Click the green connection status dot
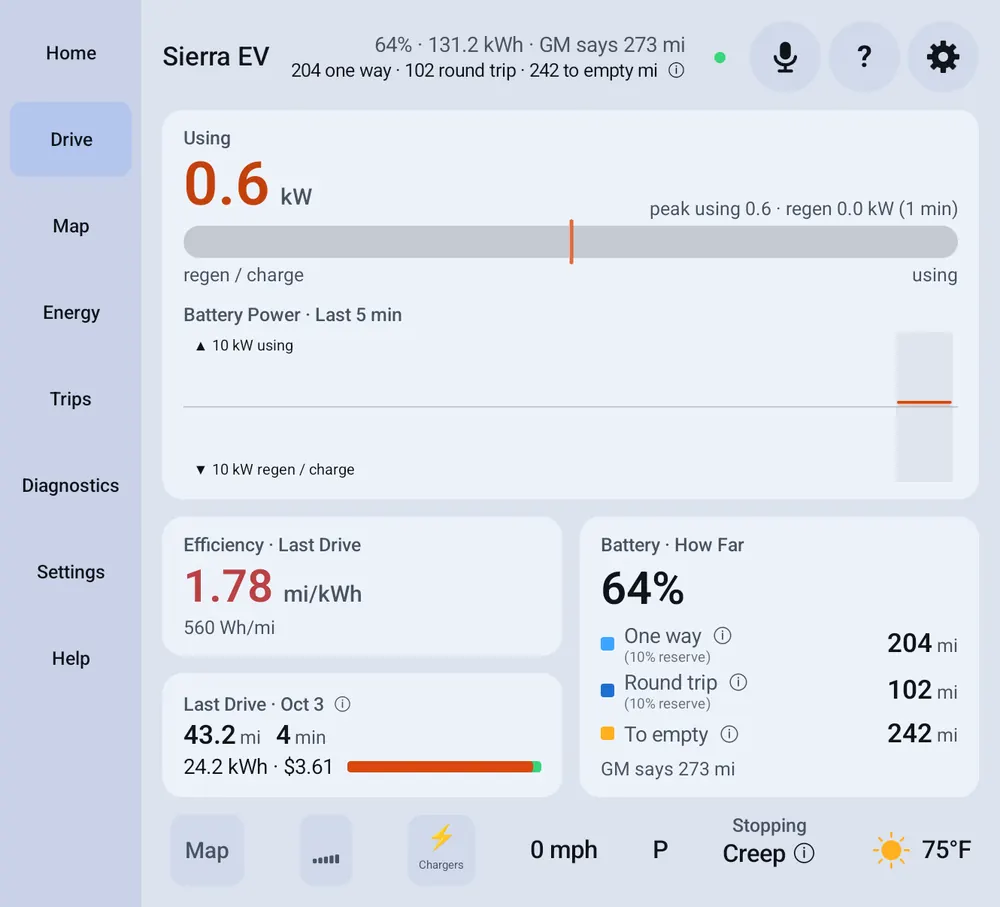The image size is (1000, 907). (720, 58)
